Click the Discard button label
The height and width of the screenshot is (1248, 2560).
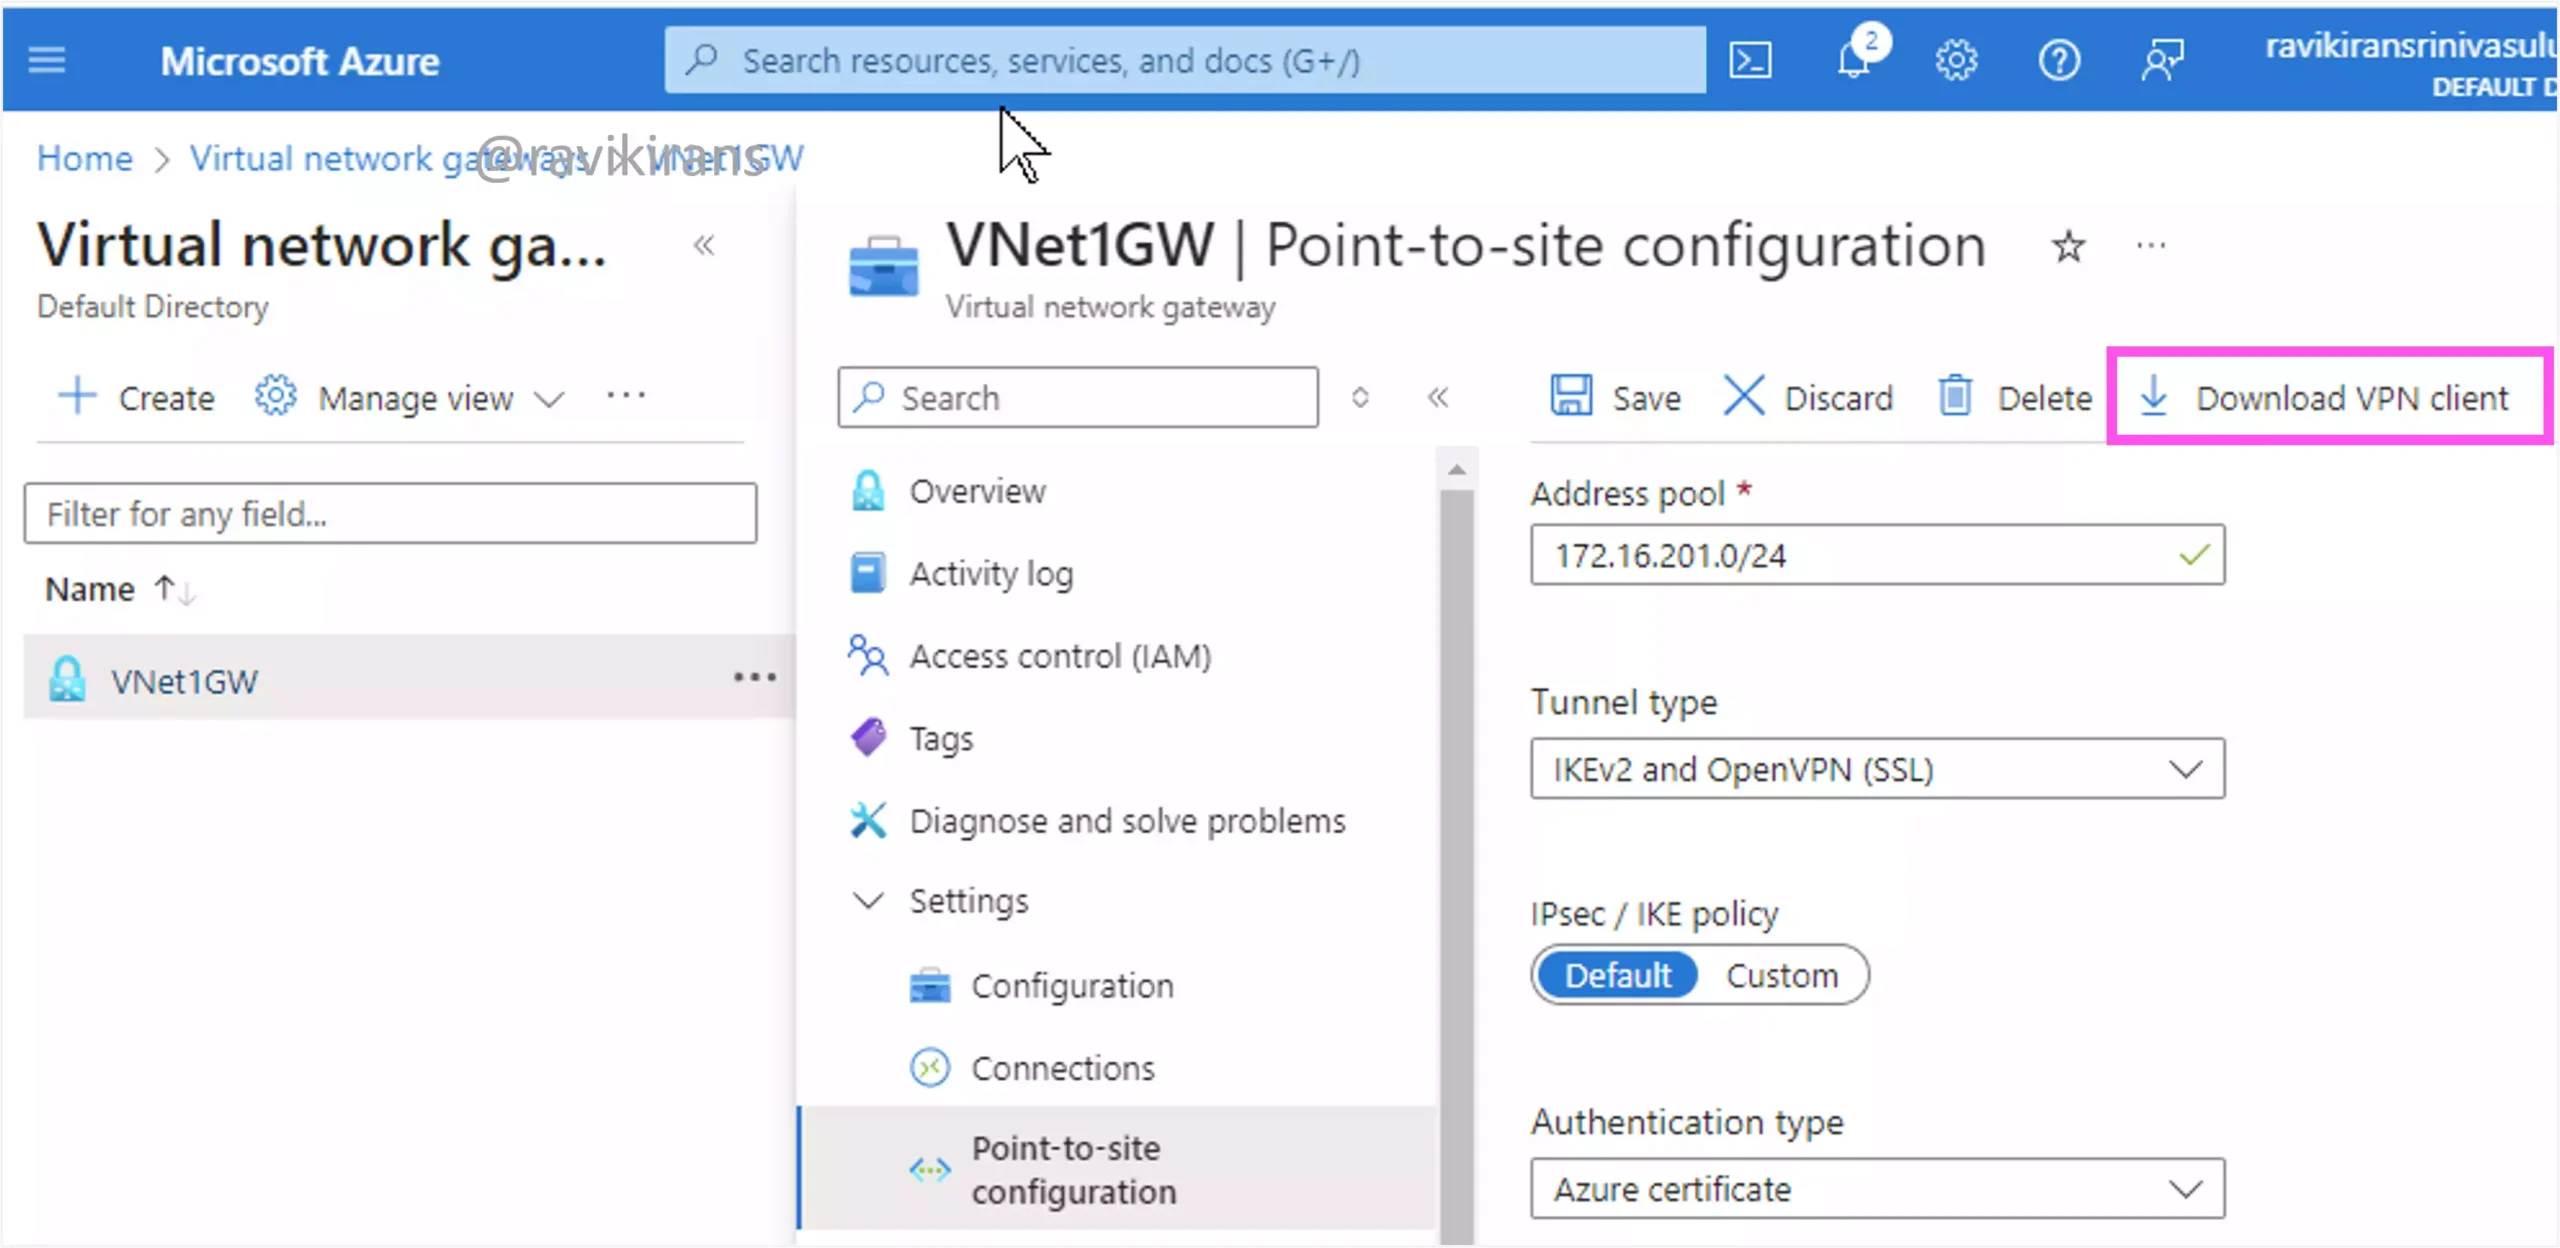[x=1838, y=398]
